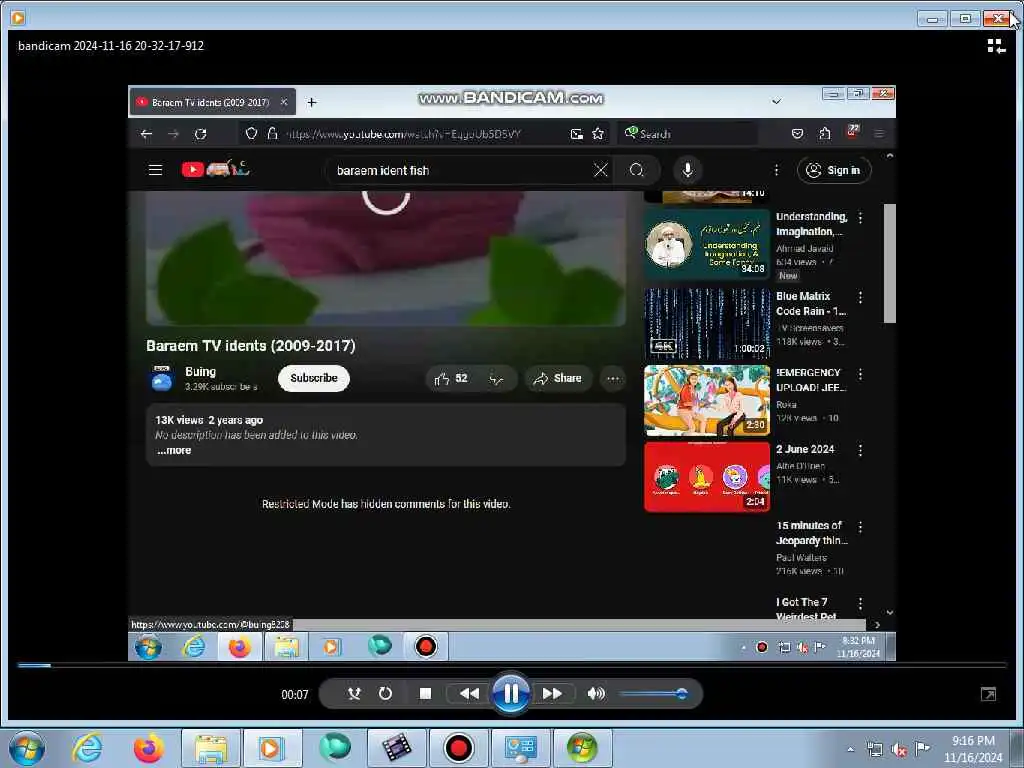Click the 00:07 elapsed time display
This screenshot has height=768, width=1024.
(x=295, y=695)
